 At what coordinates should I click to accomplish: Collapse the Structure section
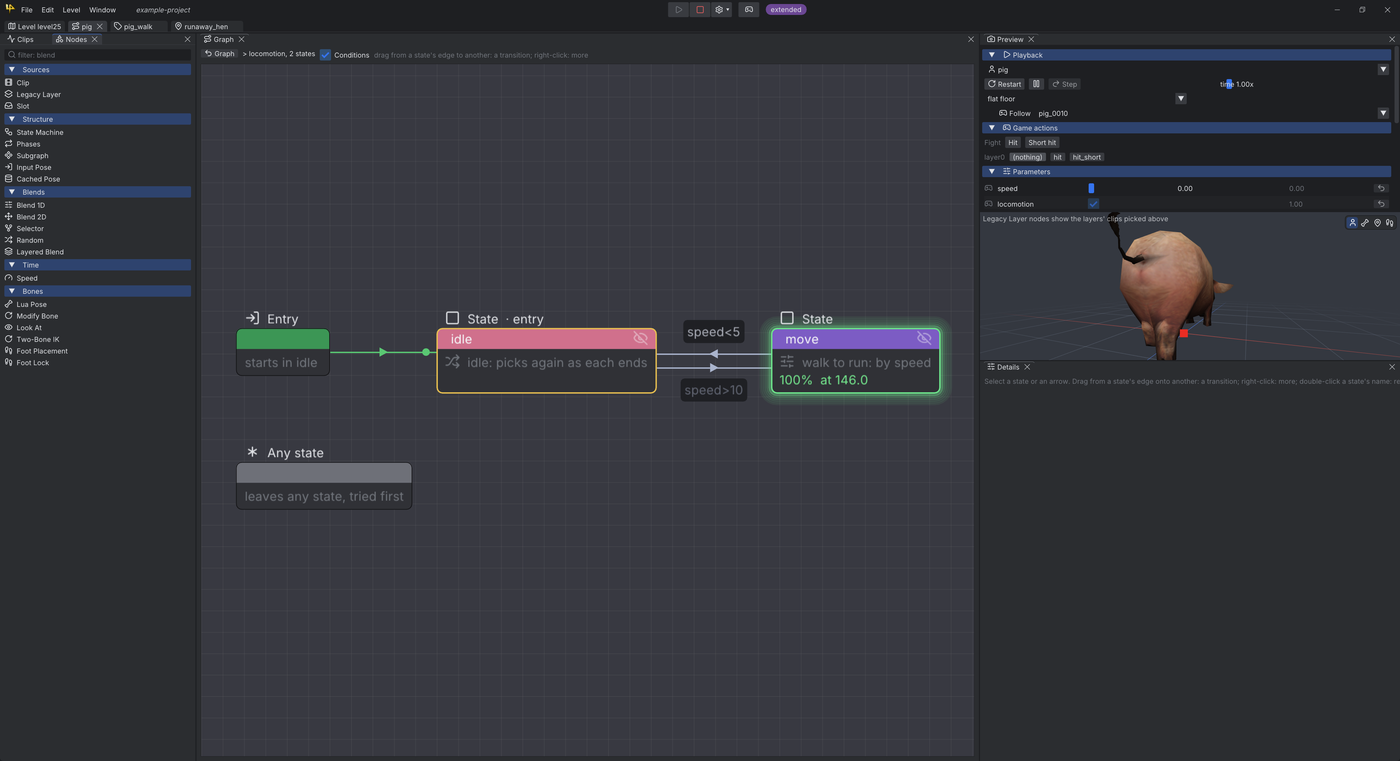pyautogui.click(x=11, y=119)
